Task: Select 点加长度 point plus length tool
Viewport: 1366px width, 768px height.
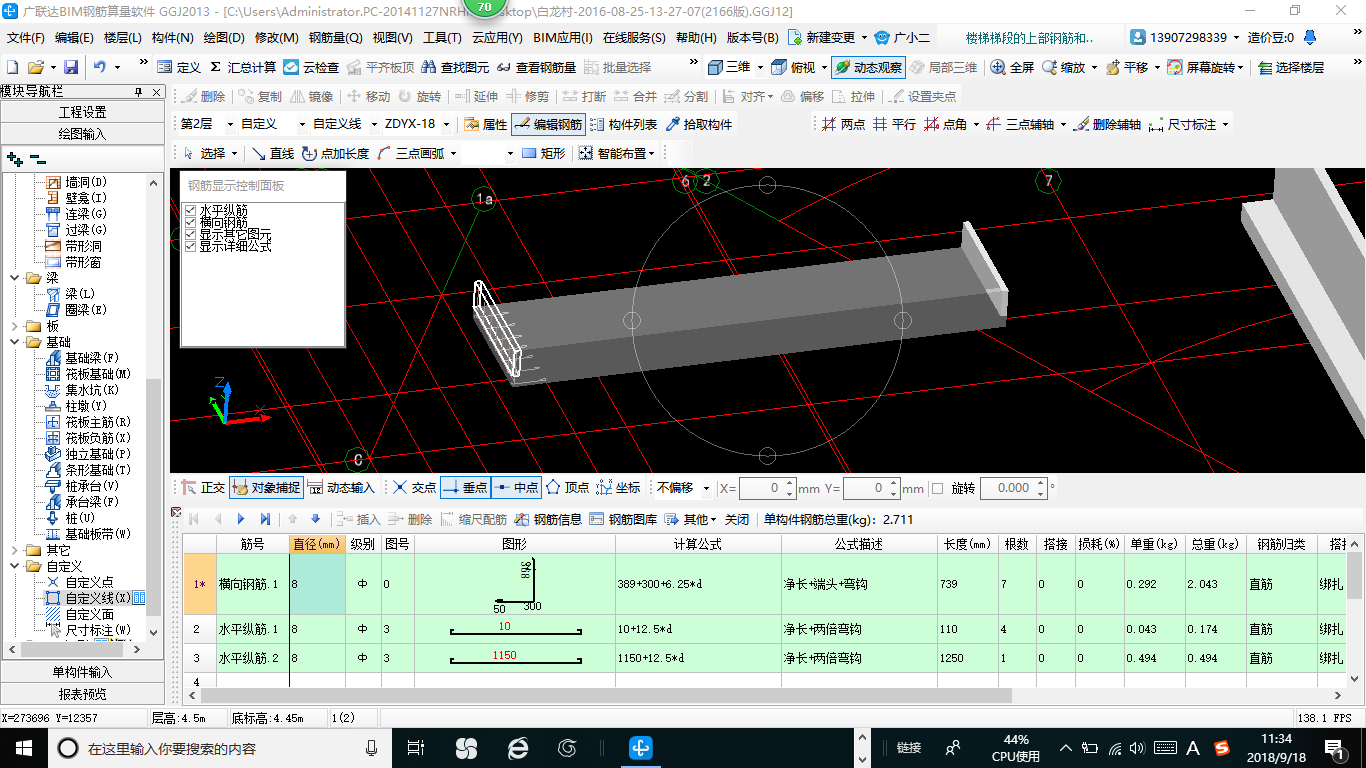Action: point(335,153)
